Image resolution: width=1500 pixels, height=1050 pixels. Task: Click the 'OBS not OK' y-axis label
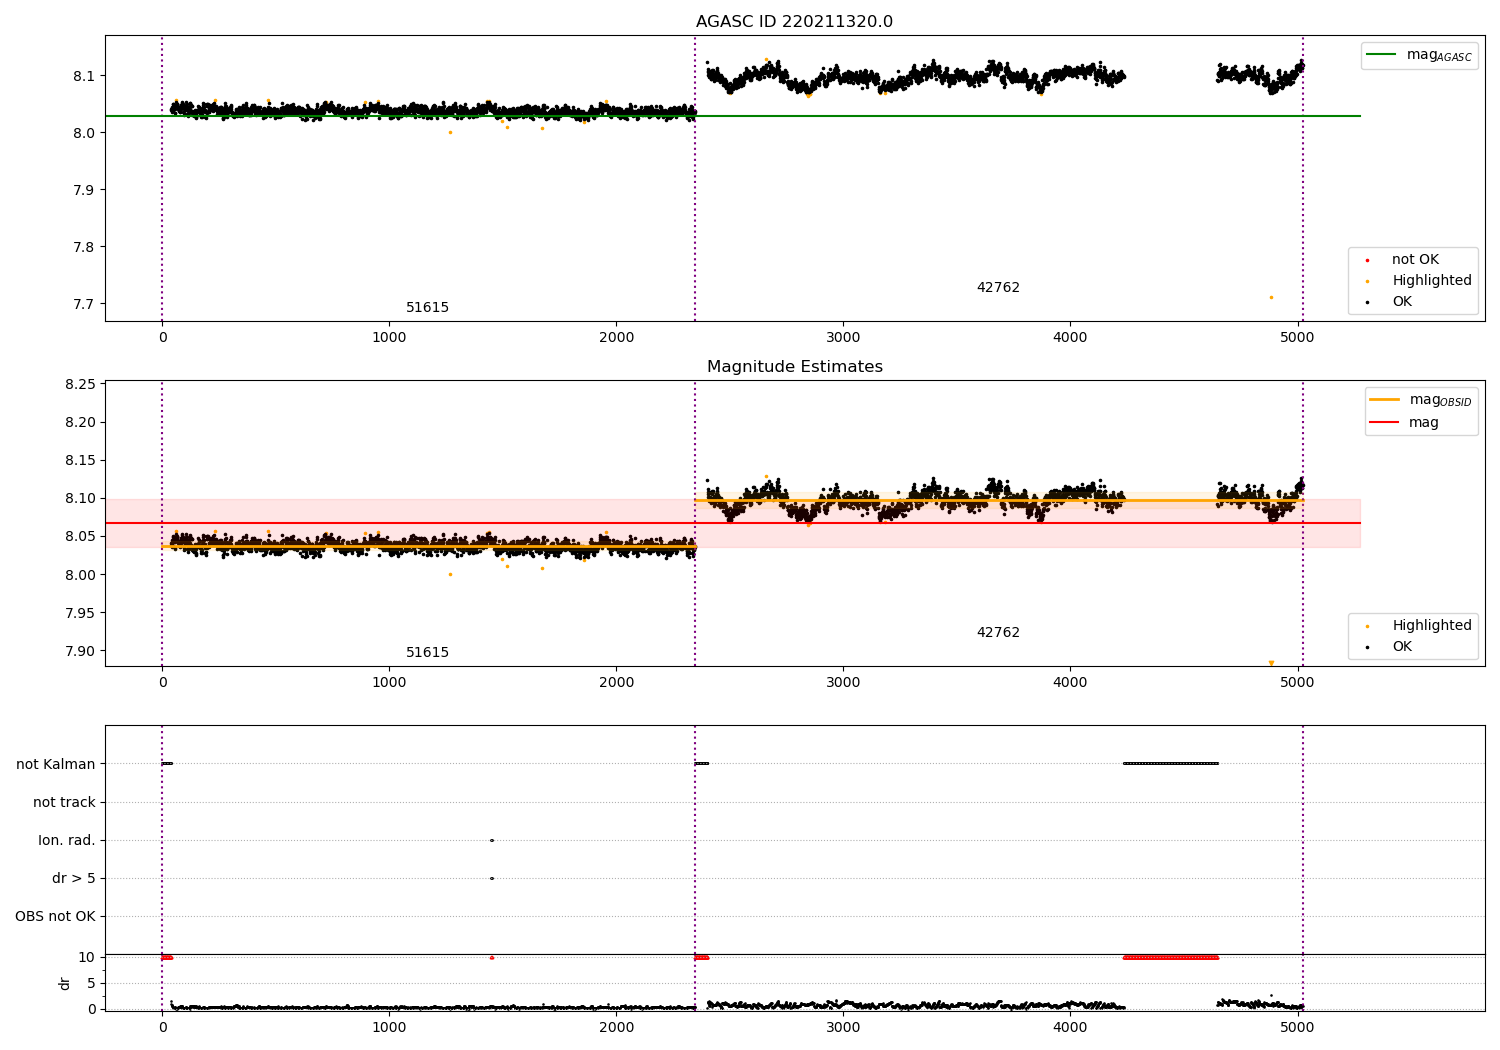[x=55, y=917]
